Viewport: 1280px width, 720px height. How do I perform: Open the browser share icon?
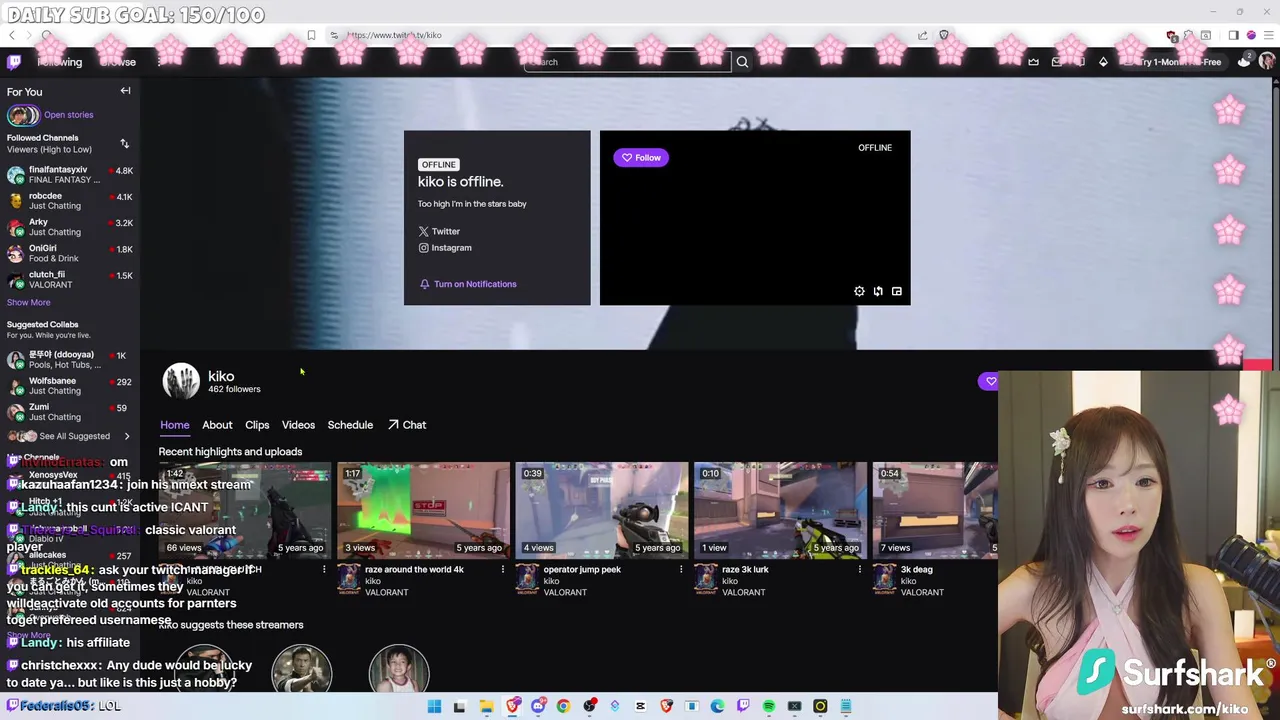(x=922, y=35)
